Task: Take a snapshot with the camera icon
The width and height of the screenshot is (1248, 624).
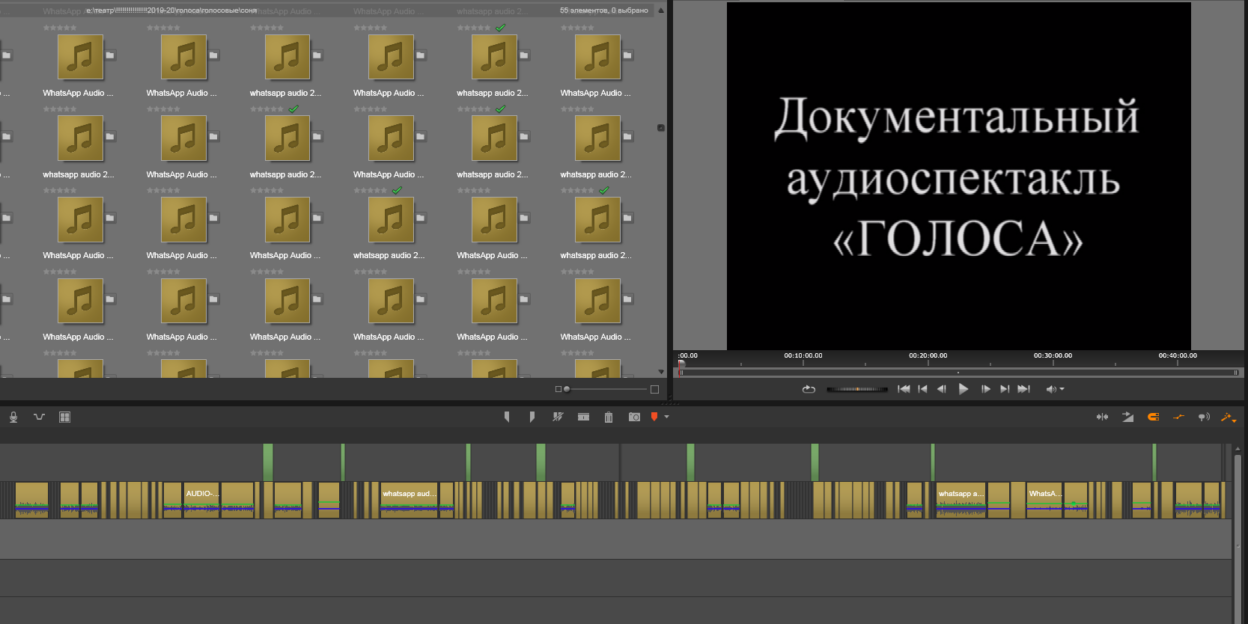Action: pos(633,416)
